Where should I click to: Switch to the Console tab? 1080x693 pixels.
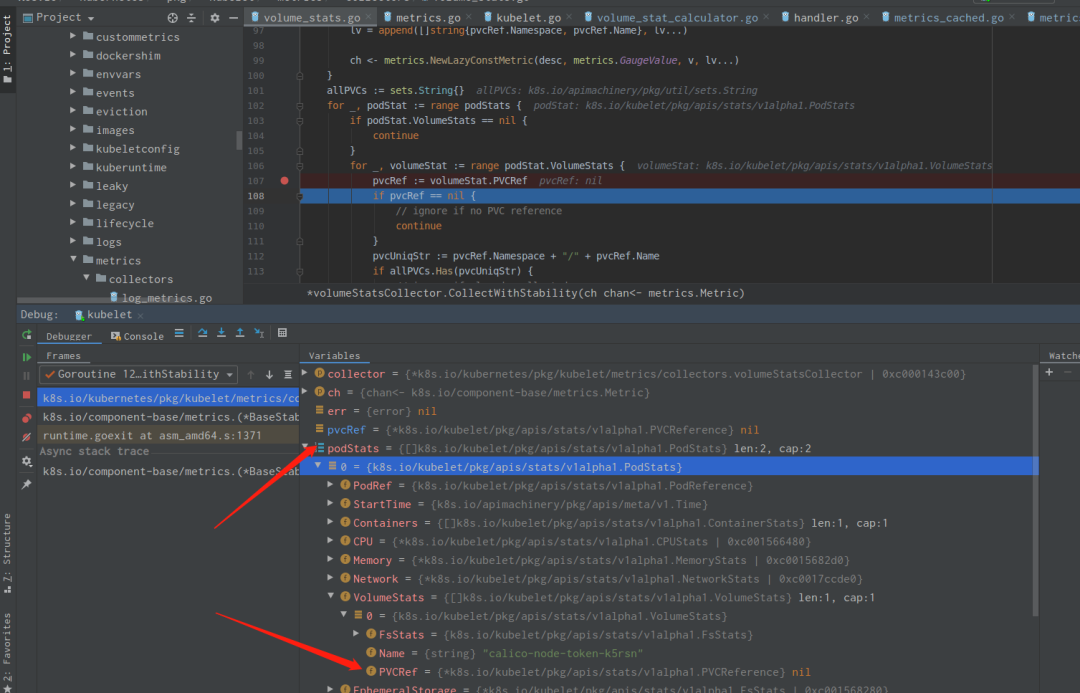click(x=137, y=336)
